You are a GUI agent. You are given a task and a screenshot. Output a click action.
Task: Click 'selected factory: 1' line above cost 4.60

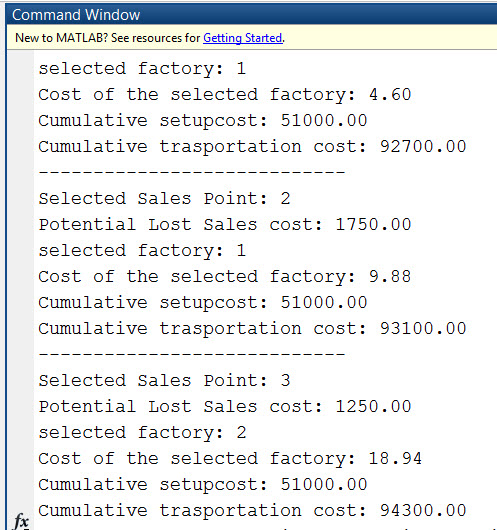142,69
